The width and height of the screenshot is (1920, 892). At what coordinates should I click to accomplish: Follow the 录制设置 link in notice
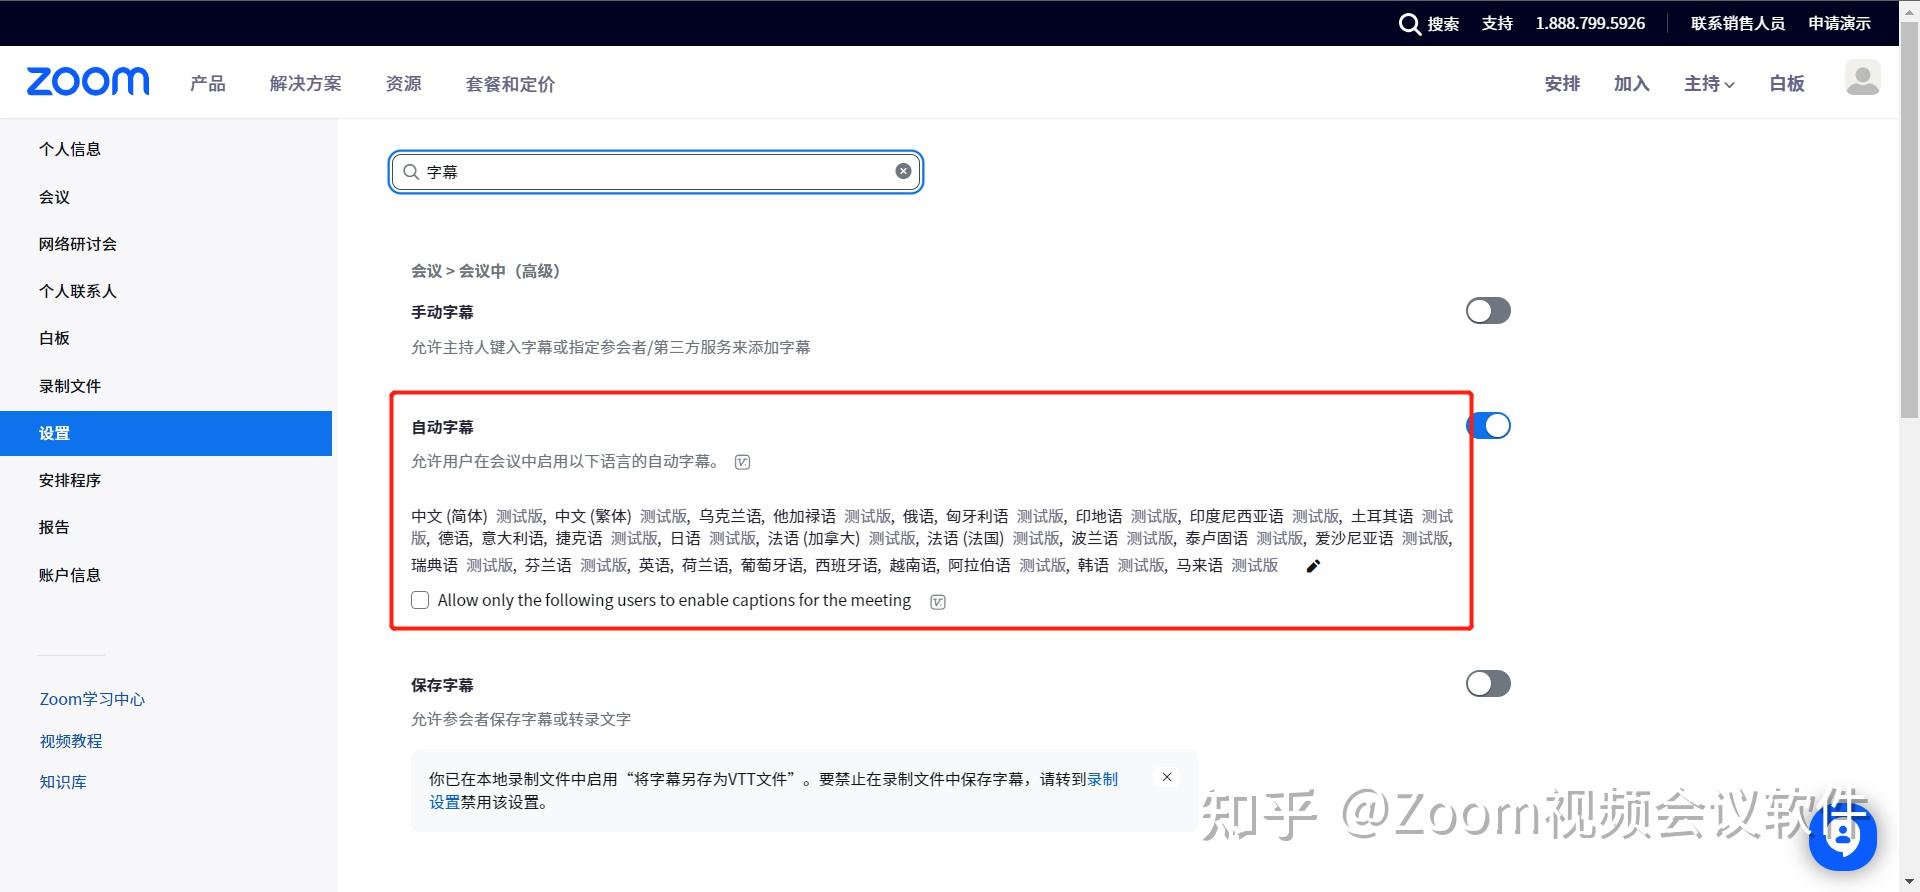(1103, 779)
